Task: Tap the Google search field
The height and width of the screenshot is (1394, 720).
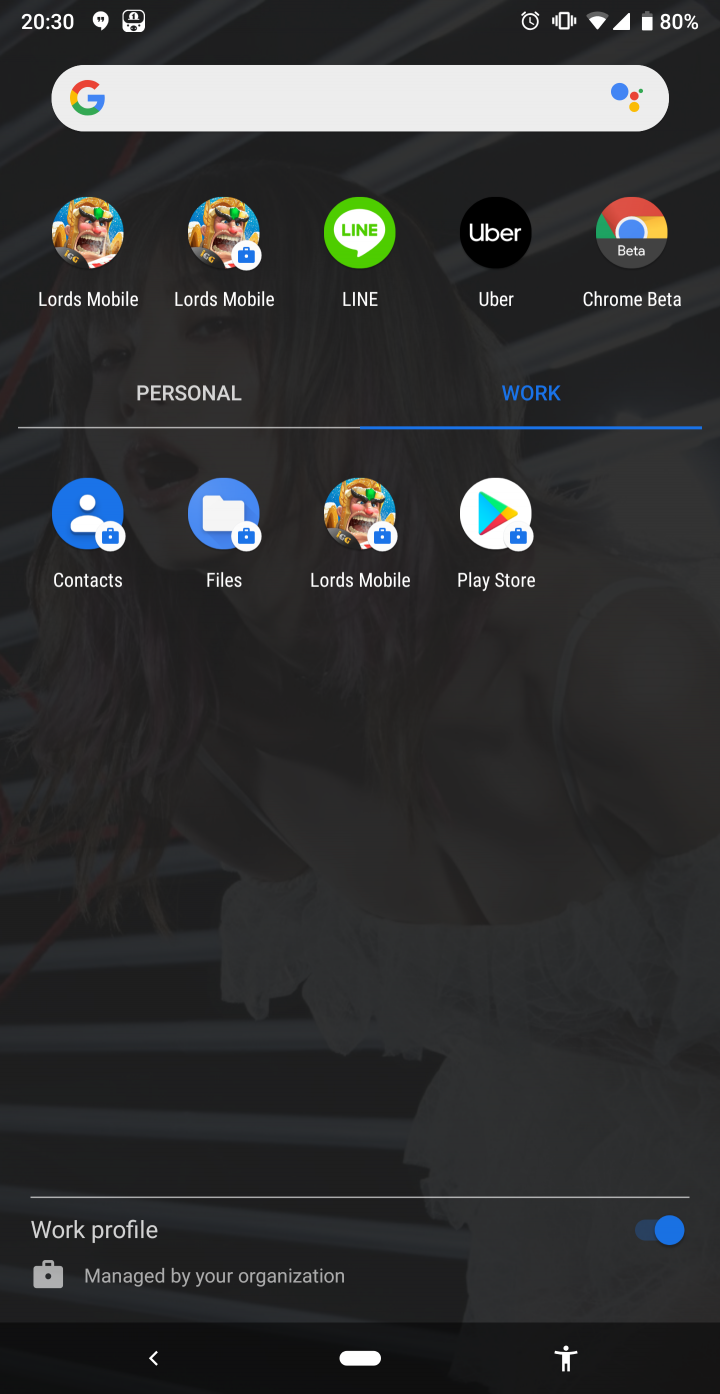Action: pyautogui.click(x=360, y=98)
